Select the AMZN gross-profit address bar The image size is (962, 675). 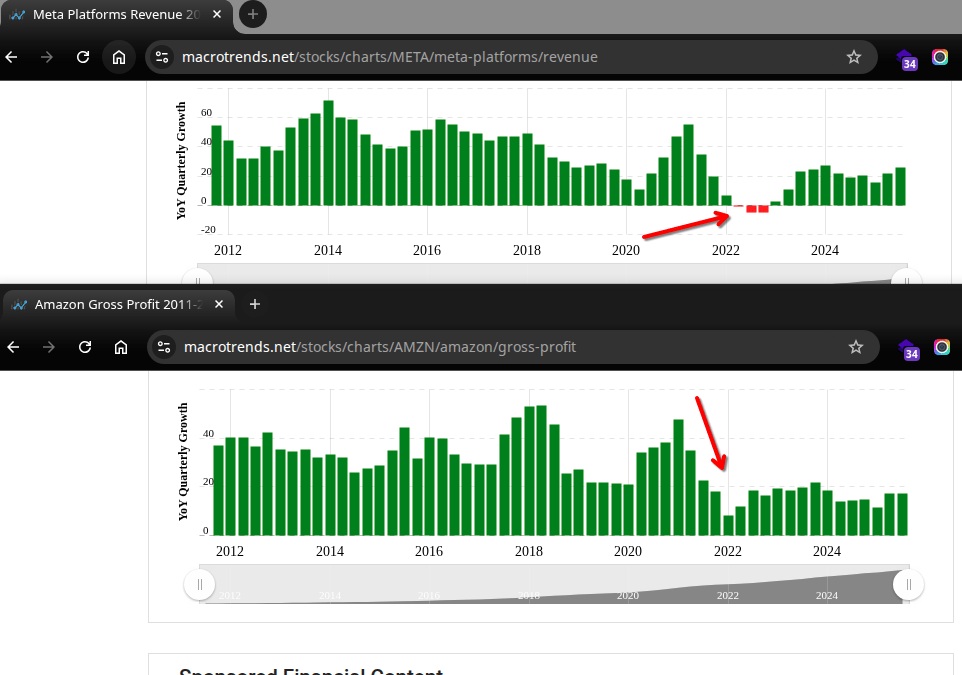tap(513, 347)
